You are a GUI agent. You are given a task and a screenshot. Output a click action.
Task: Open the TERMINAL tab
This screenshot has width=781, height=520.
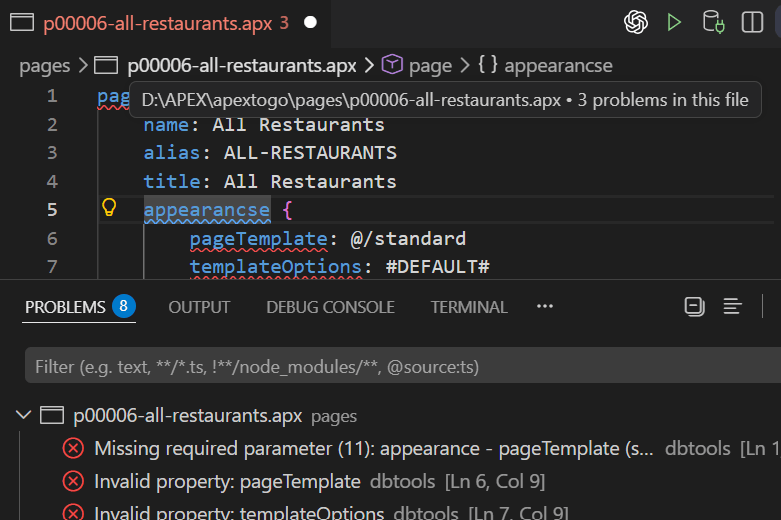point(469,307)
